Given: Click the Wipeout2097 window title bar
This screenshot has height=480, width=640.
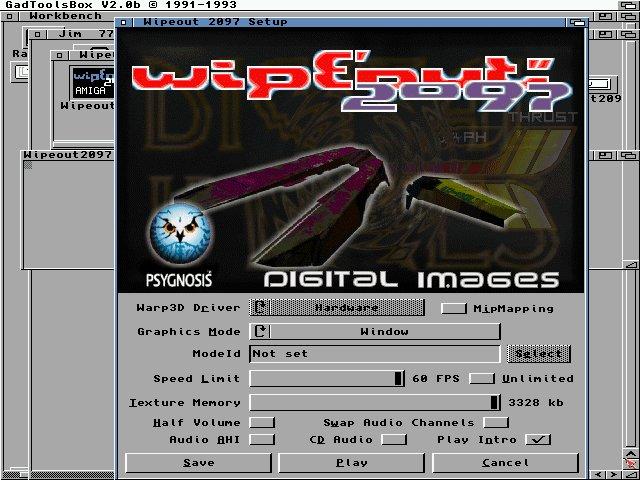Looking at the screenshot, I should 68,155.
